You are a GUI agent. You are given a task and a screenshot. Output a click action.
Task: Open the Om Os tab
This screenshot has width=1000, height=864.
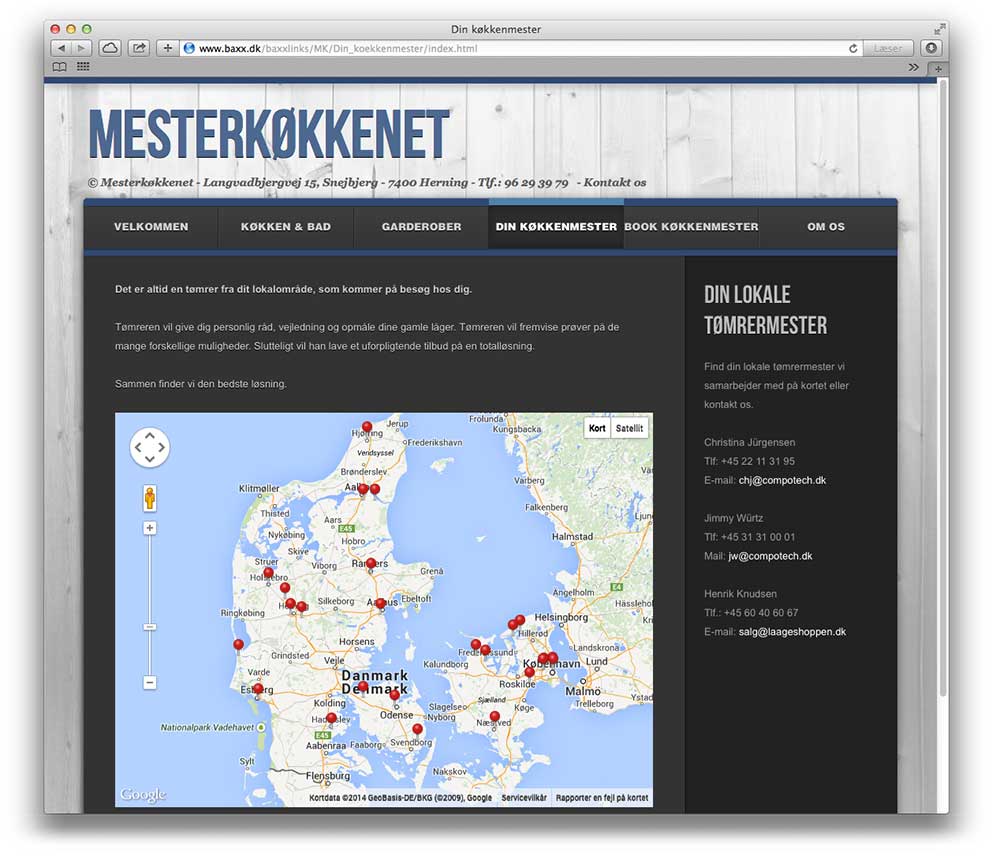[x=826, y=226]
